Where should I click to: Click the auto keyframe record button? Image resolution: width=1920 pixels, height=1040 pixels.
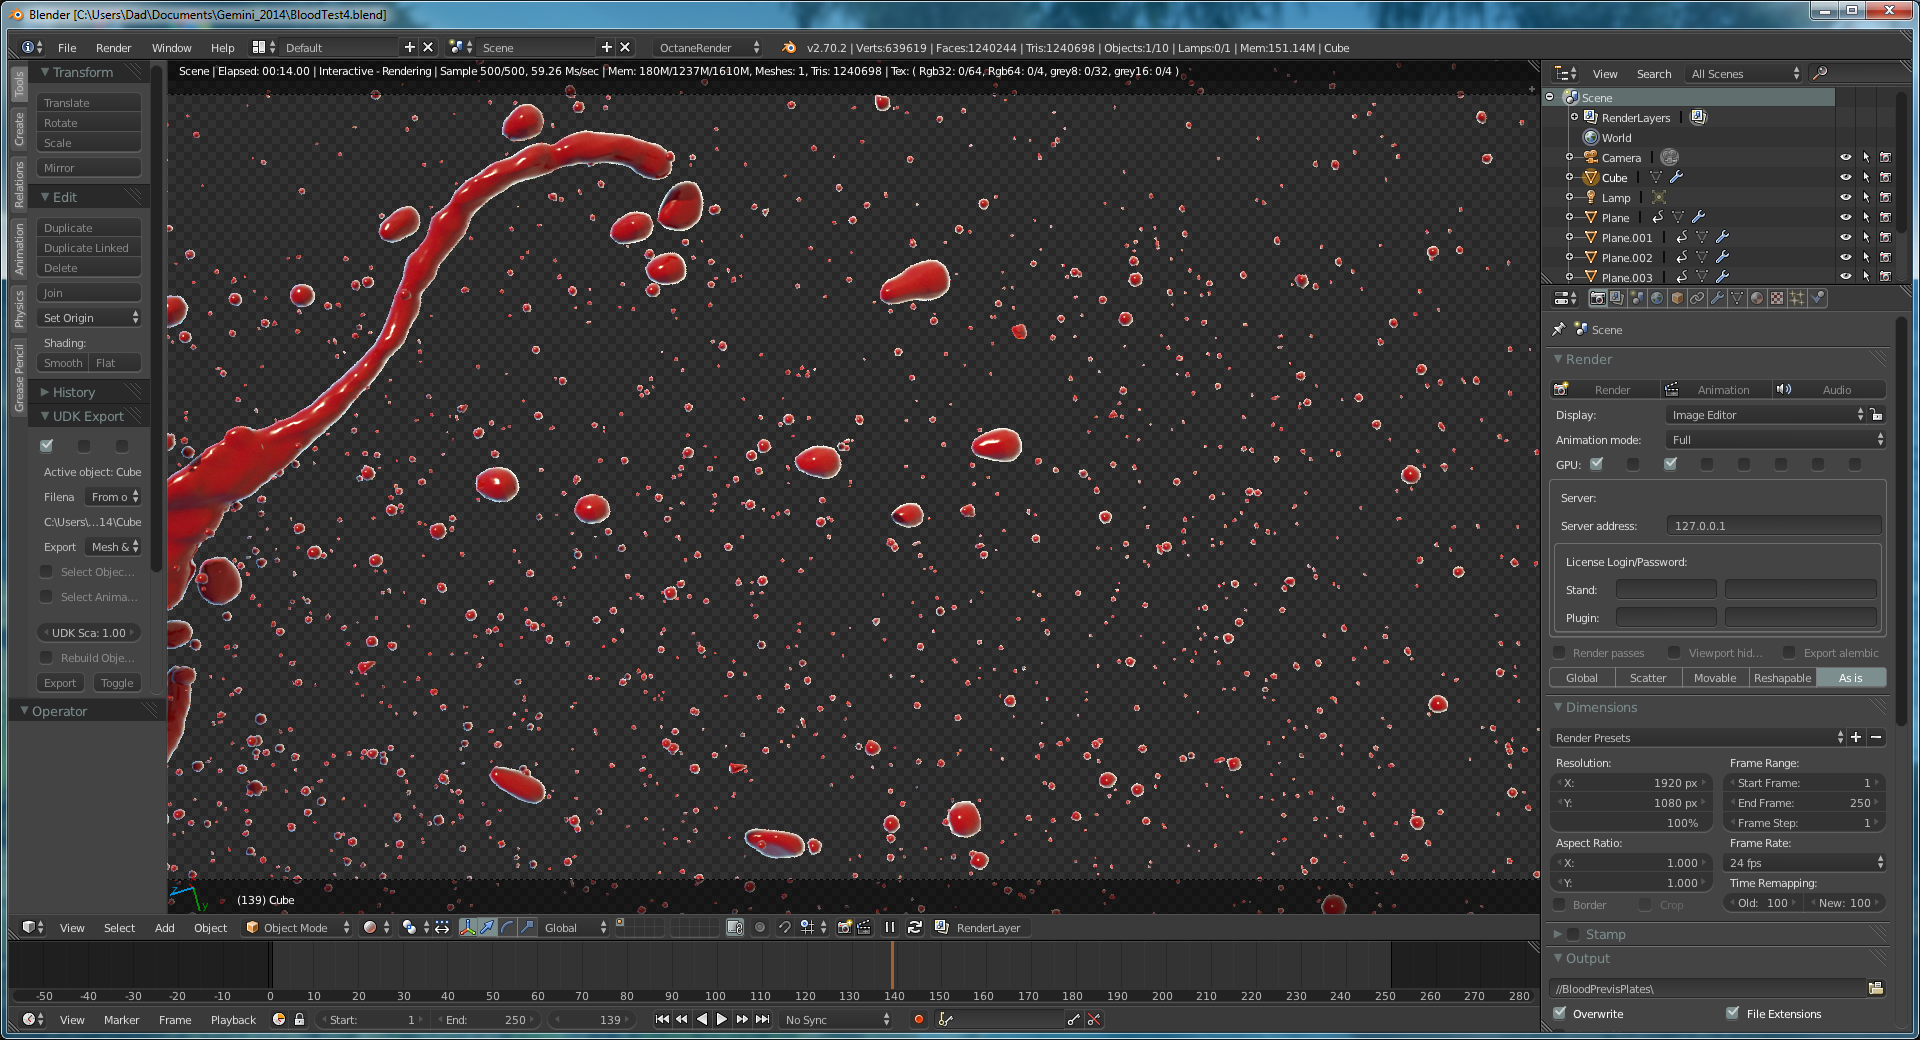pos(918,1019)
